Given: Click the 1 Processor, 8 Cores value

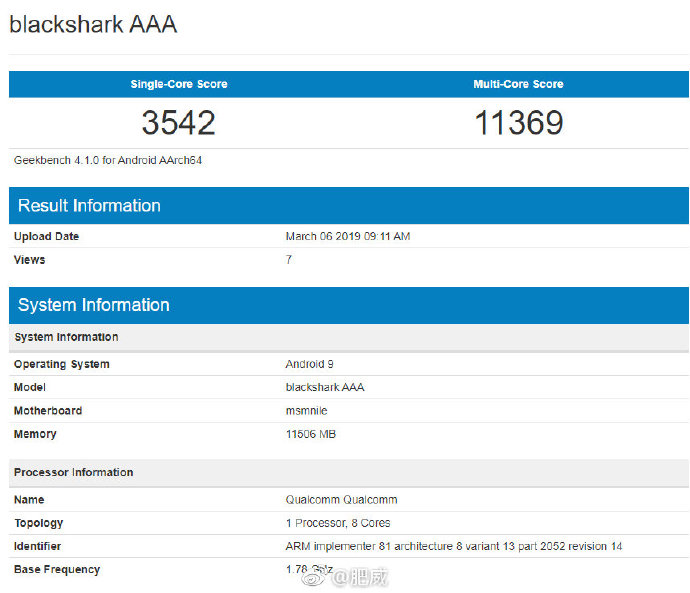Looking at the screenshot, I should [x=338, y=523].
